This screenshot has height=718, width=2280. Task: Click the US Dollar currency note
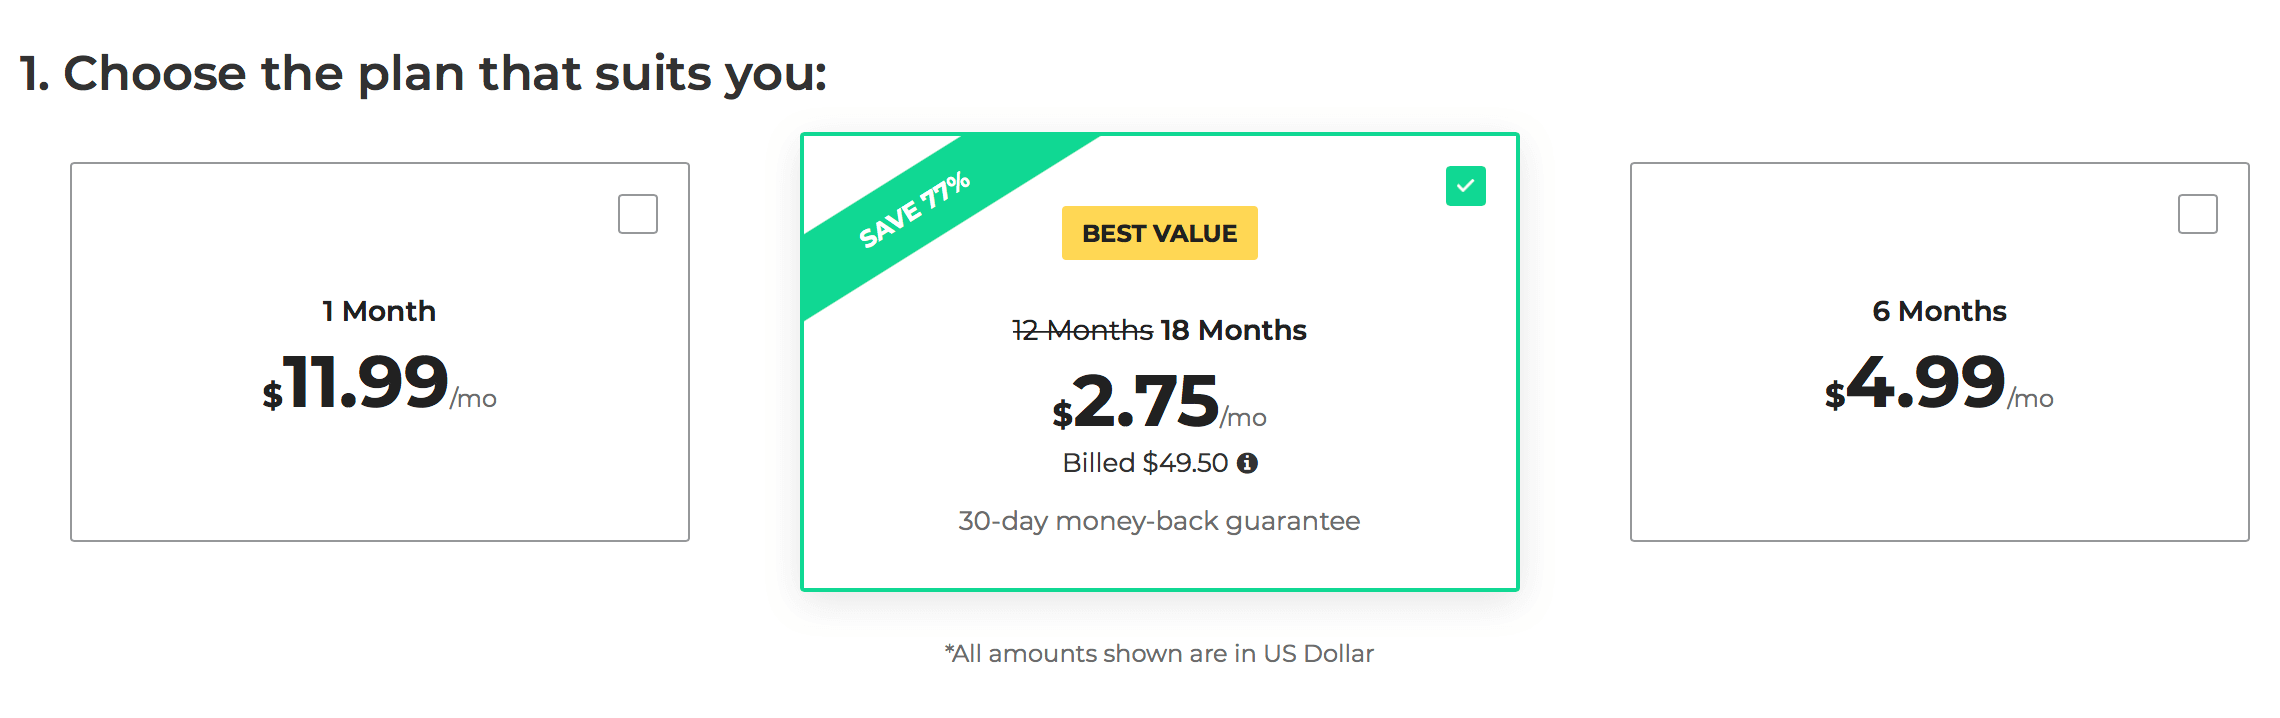point(1159,654)
